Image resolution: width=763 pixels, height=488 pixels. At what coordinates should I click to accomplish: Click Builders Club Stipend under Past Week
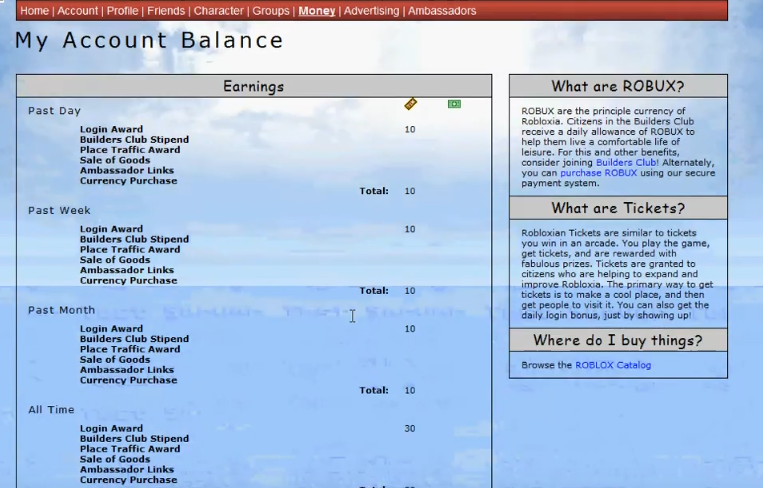tap(134, 239)
